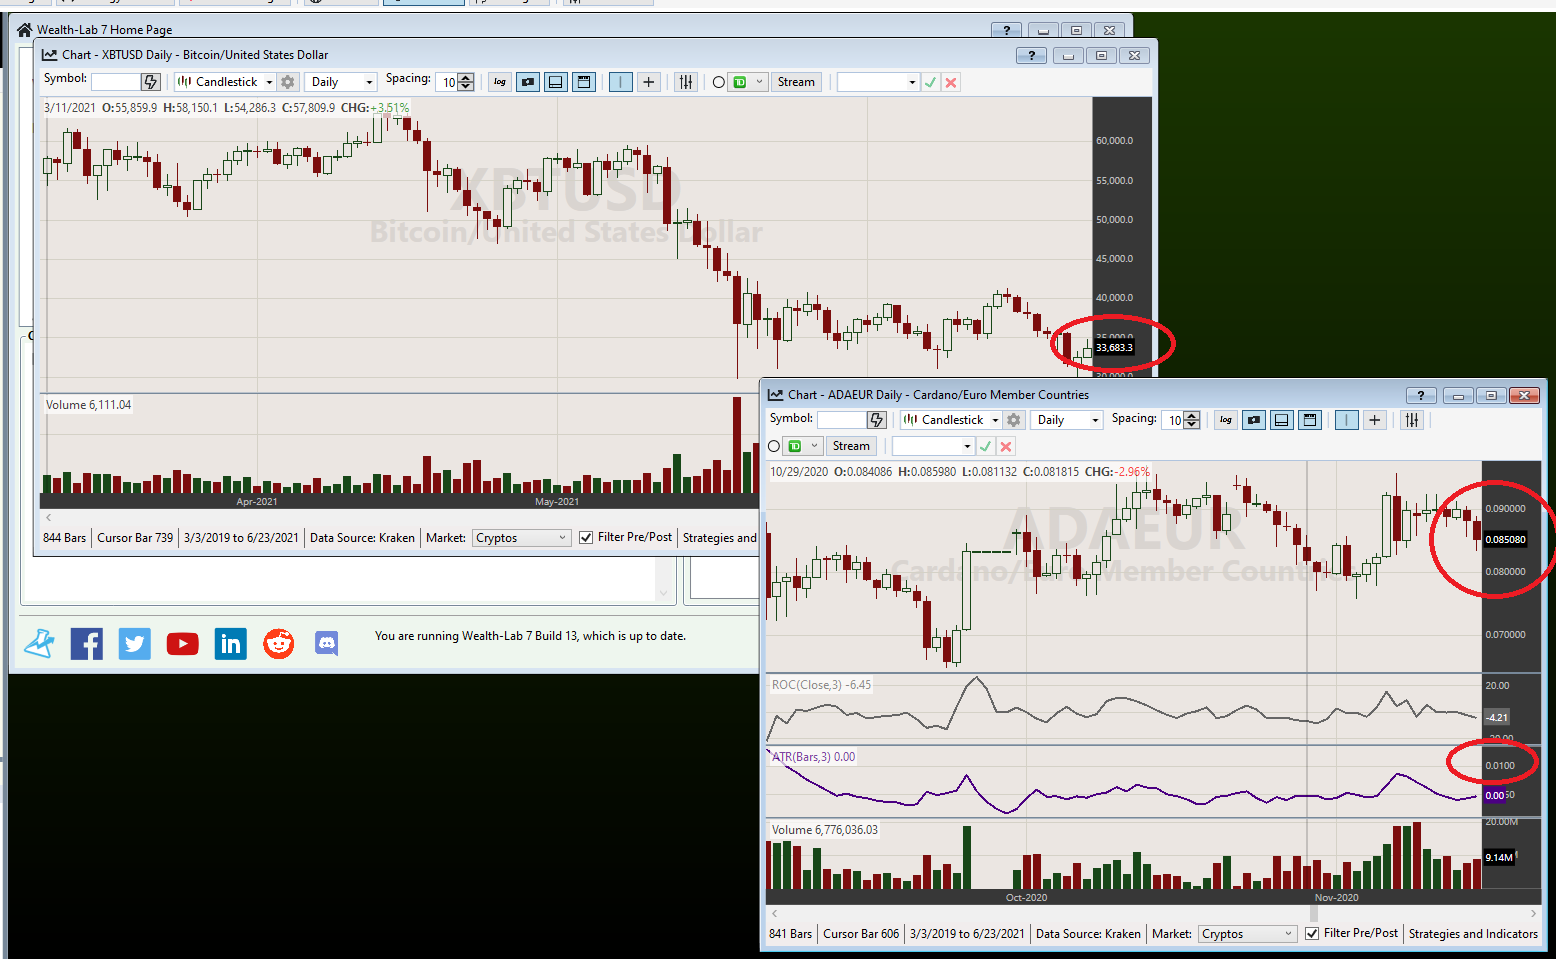
Task: Open the YouTube link on Home Page
Action: point(182,644)
